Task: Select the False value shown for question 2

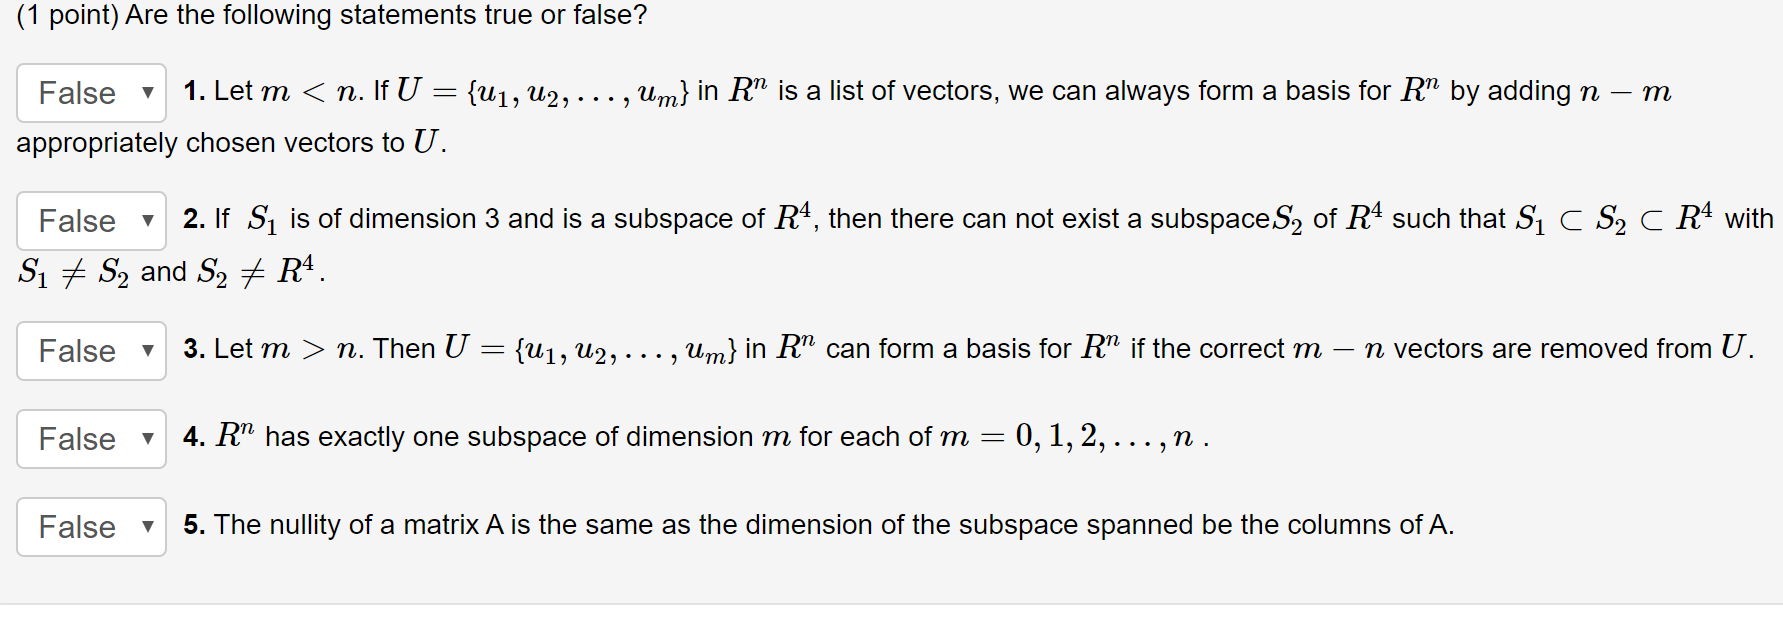Action: tap(75, 221)
